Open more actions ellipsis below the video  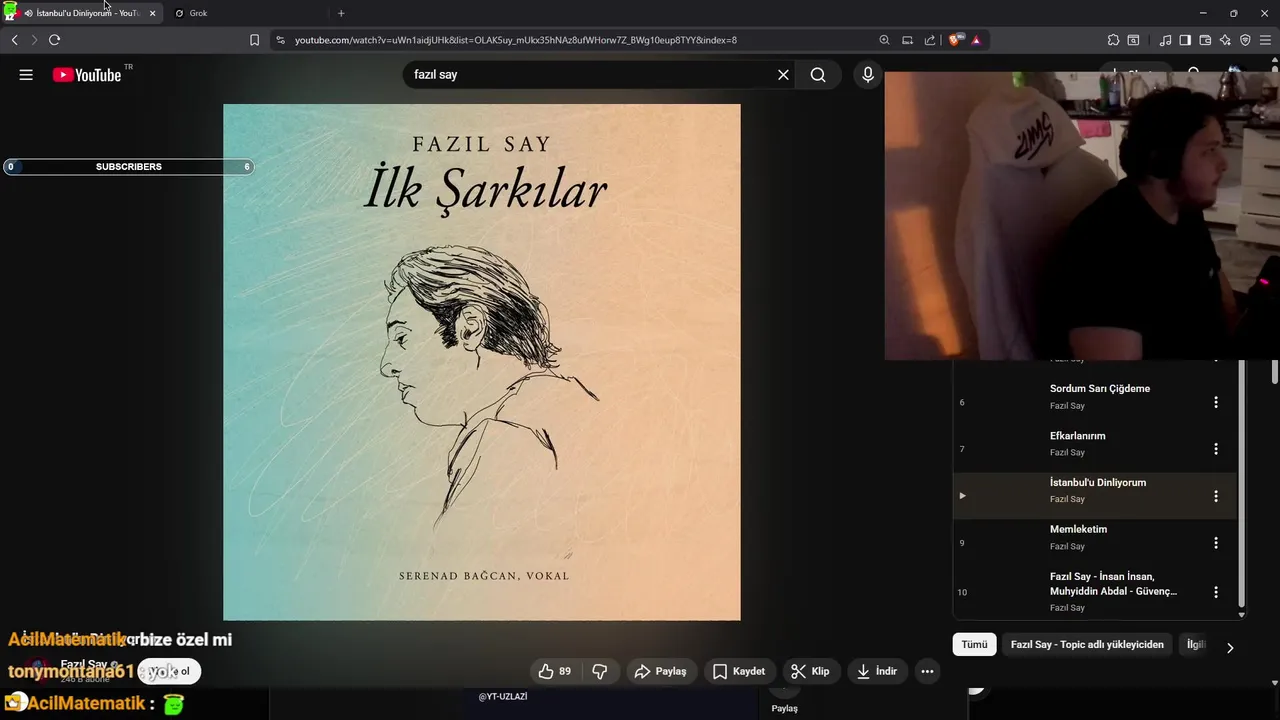pyautogui.click(x=927, y=671)
